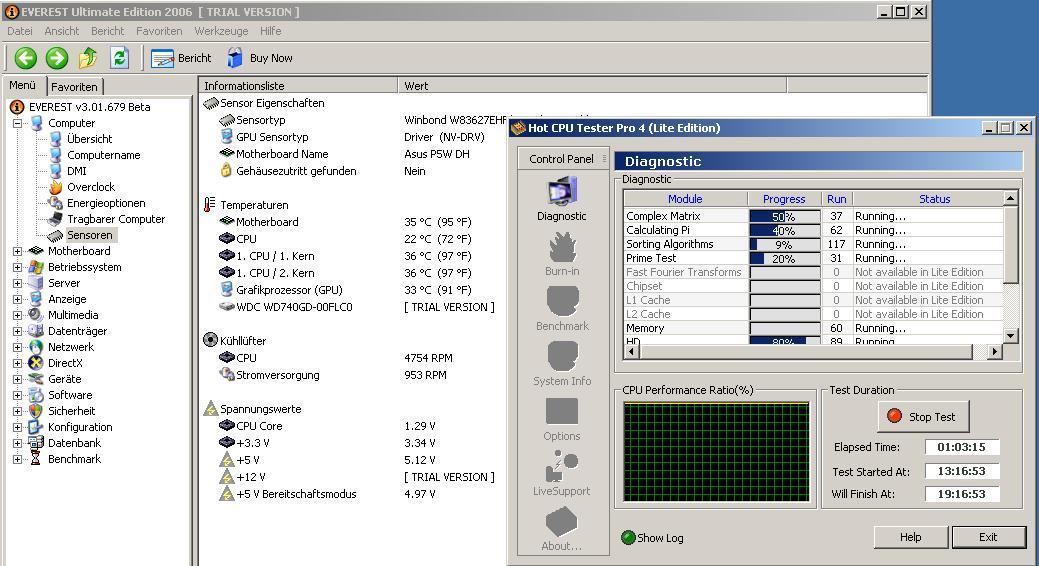1039x566 pixels.
Task: Expand the Server tree node
Action: 17,283
